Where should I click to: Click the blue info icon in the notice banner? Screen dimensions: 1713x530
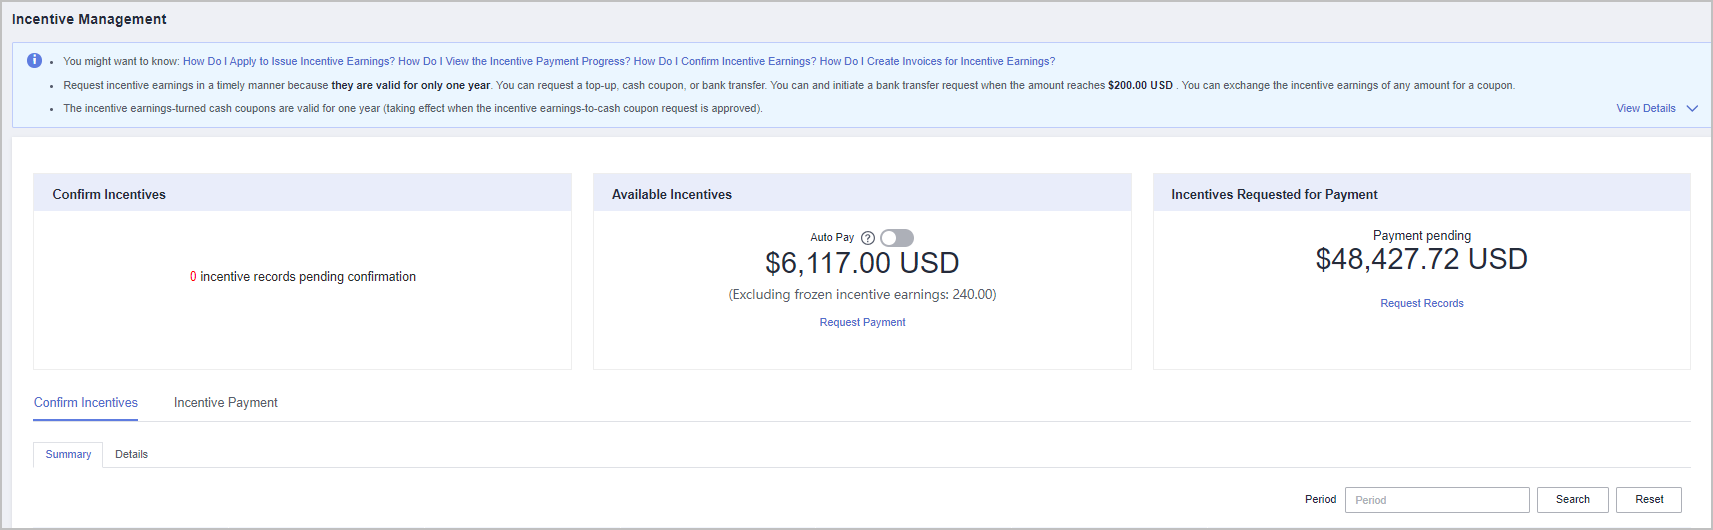[34, 61]
